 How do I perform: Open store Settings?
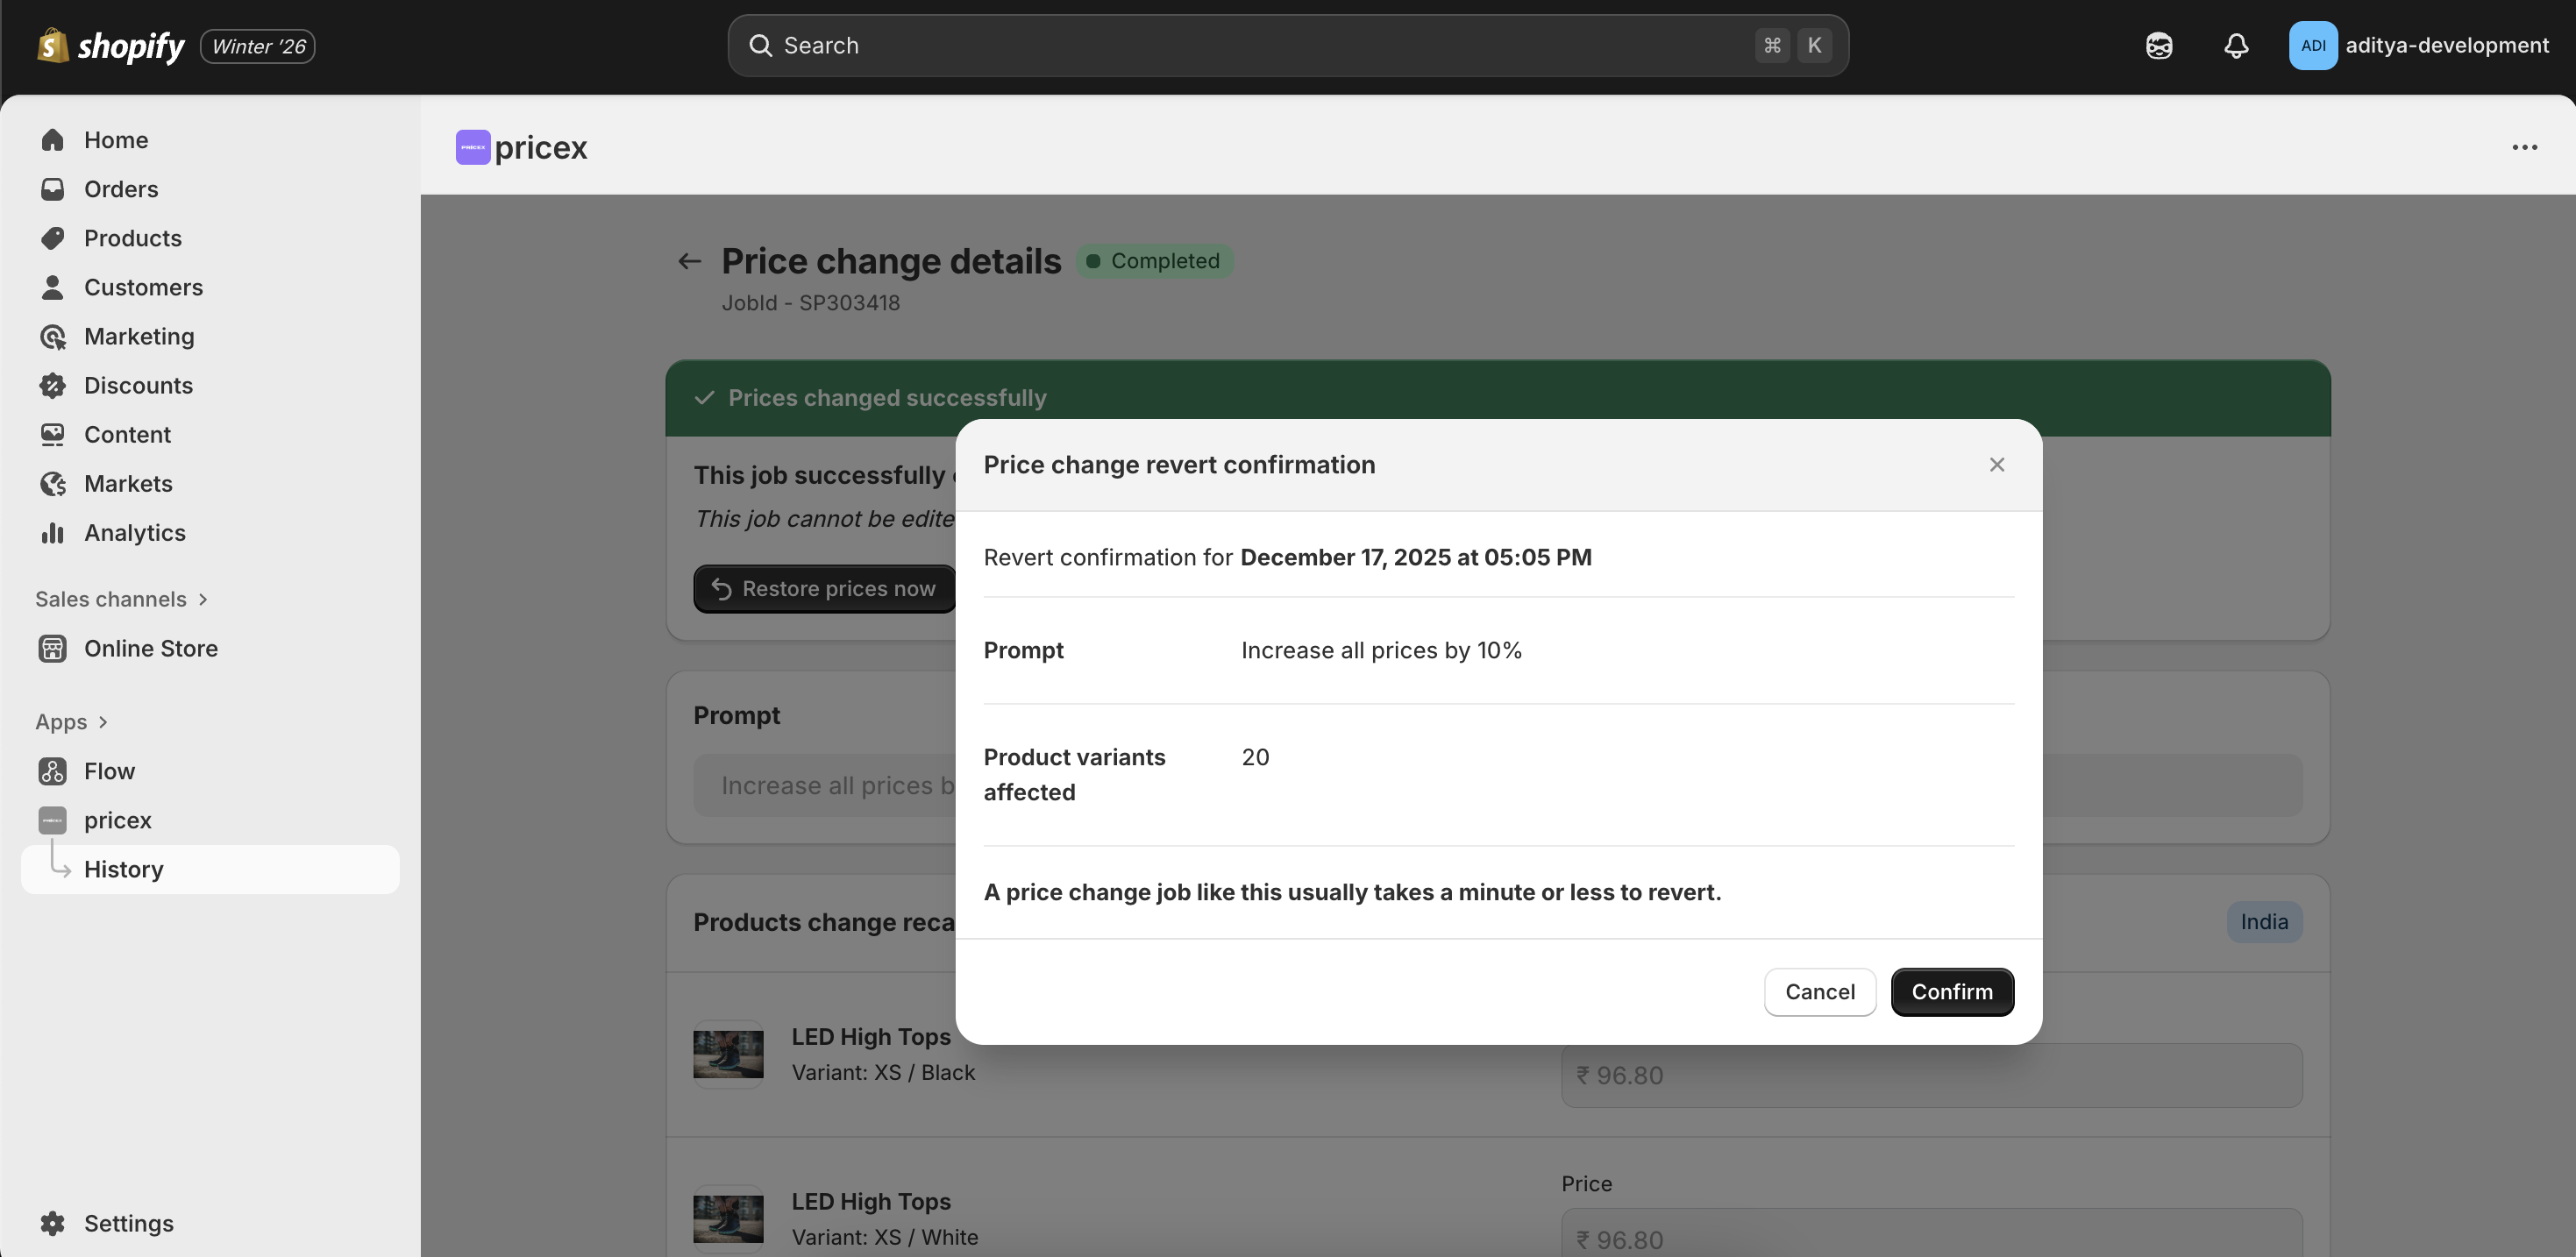pyautogui.click(x=129, y=1222)
